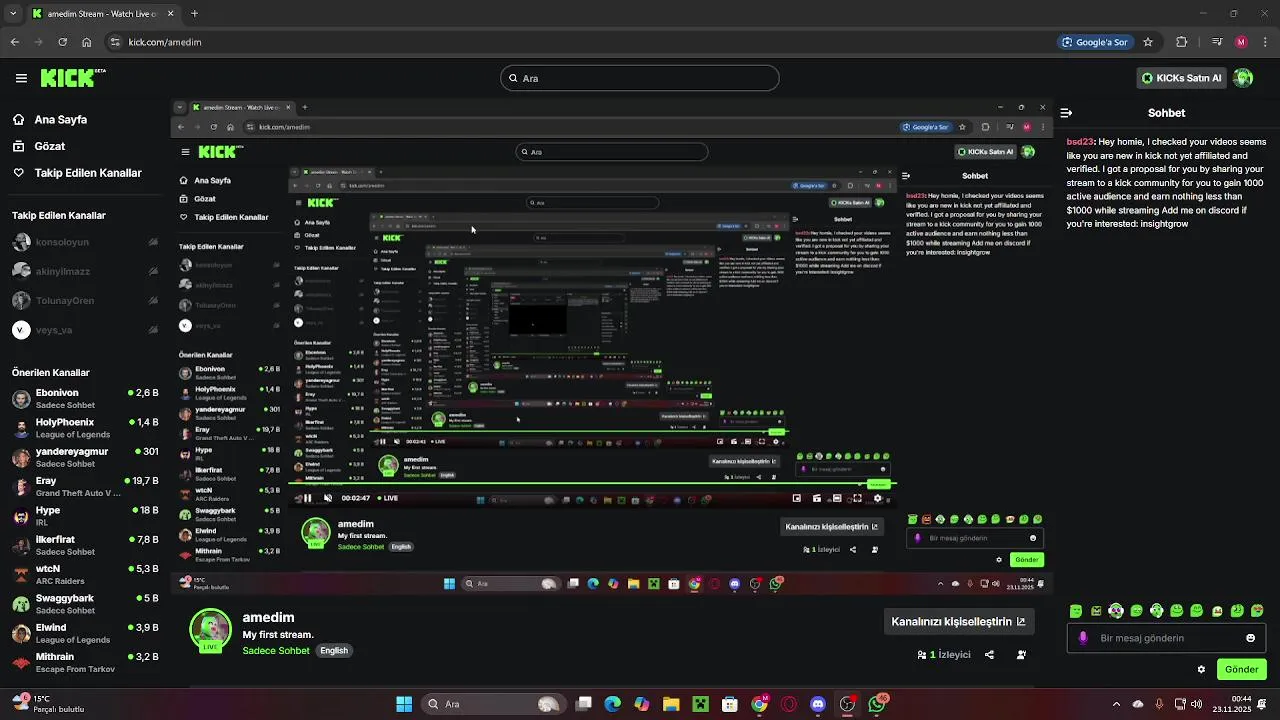Open recommended channel Mithrain

[x=85, y=663]
